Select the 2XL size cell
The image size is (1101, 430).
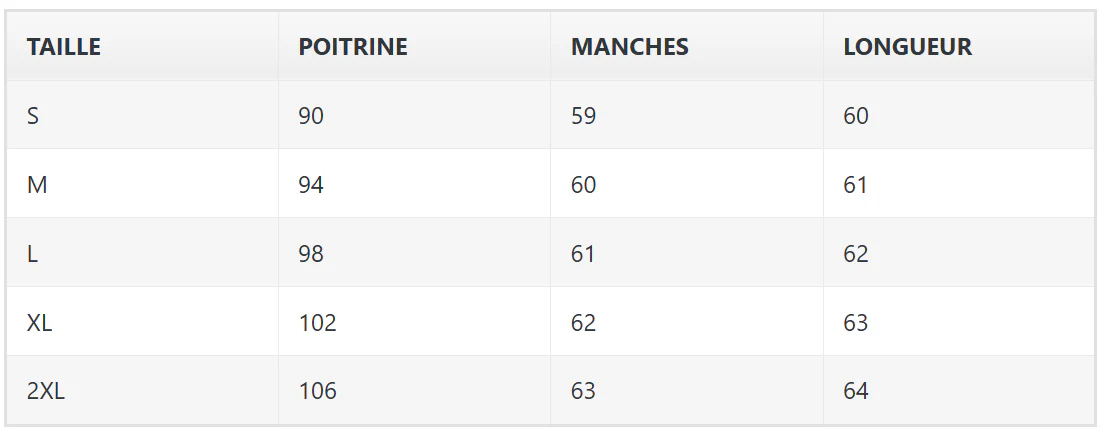143,390
